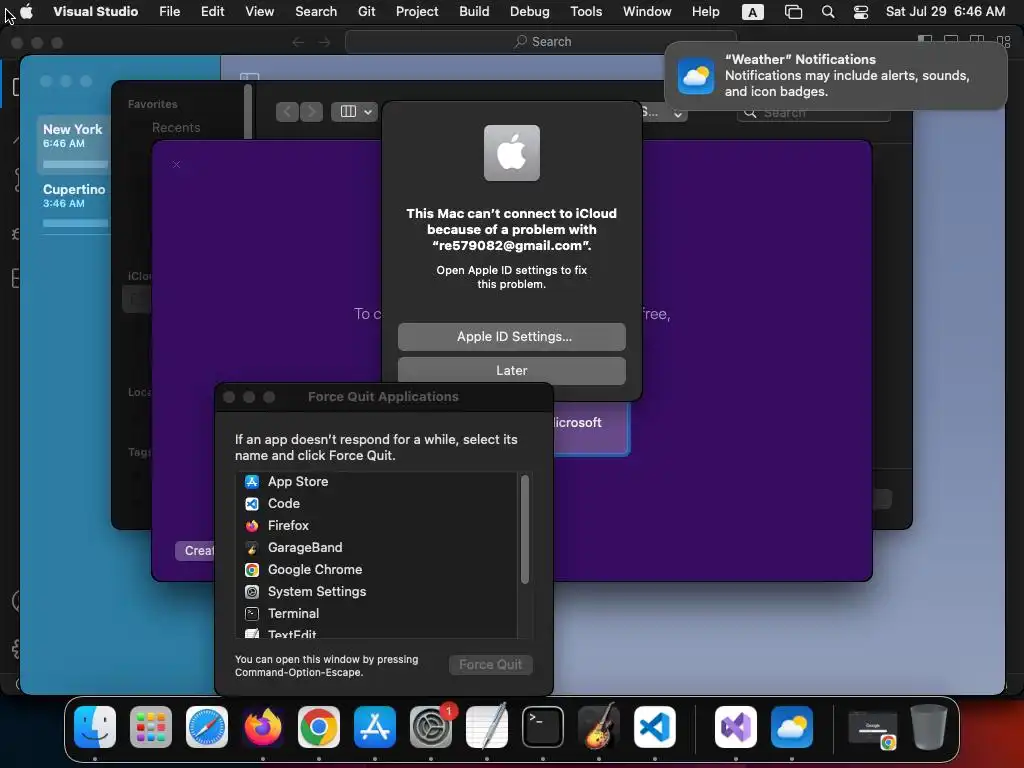
Task: Dismiss iCloud alert with Later button
Action: [511, 370]
